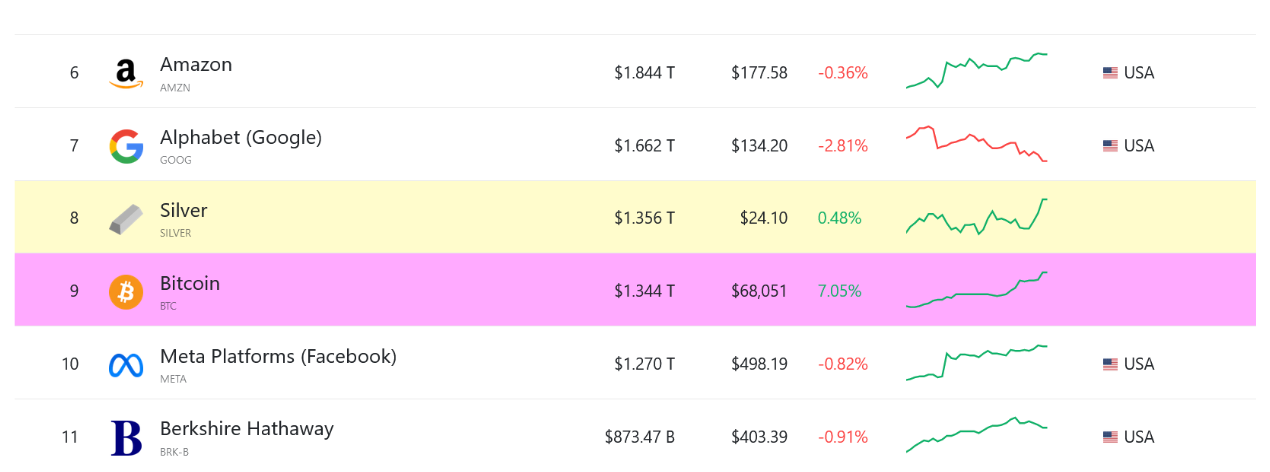This screenshot has height=472, width=1270.
Task: Click rank number 10
Action: coord(70,364)
